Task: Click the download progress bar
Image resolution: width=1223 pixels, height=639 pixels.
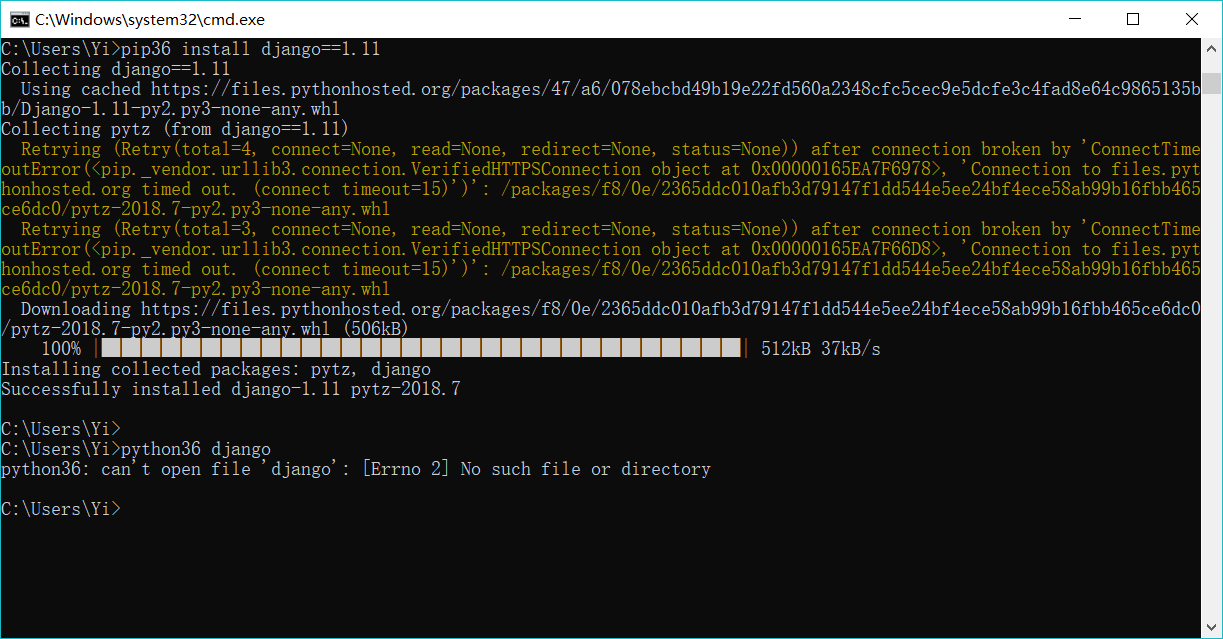Action: [x=421, y=349]
